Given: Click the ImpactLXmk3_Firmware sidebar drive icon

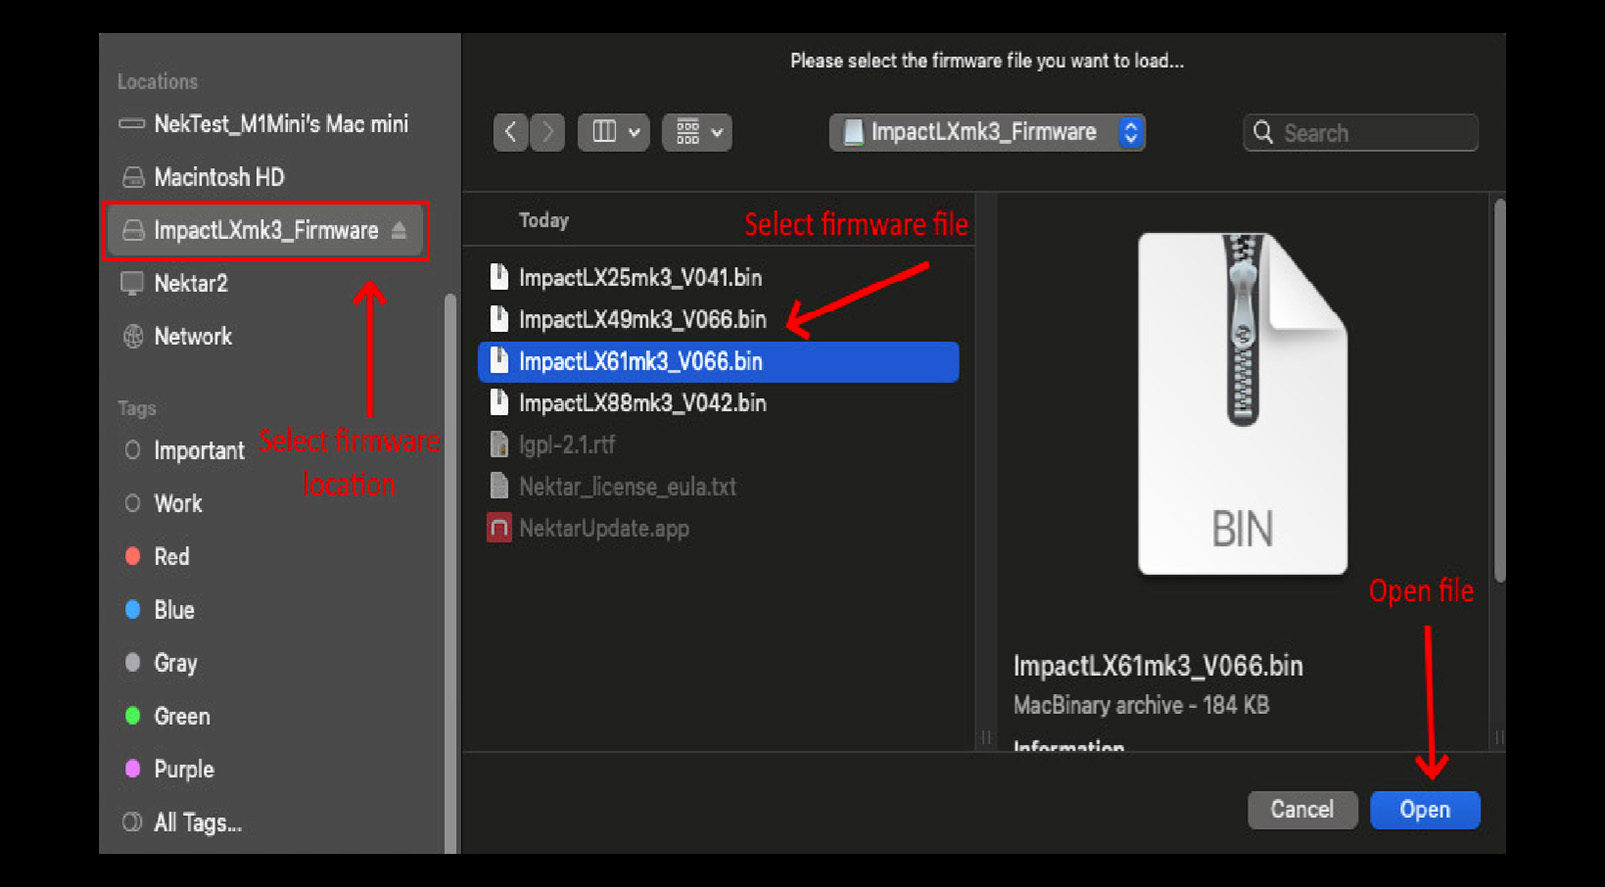Looking at the screenshot, I should (x=133, y=231).
